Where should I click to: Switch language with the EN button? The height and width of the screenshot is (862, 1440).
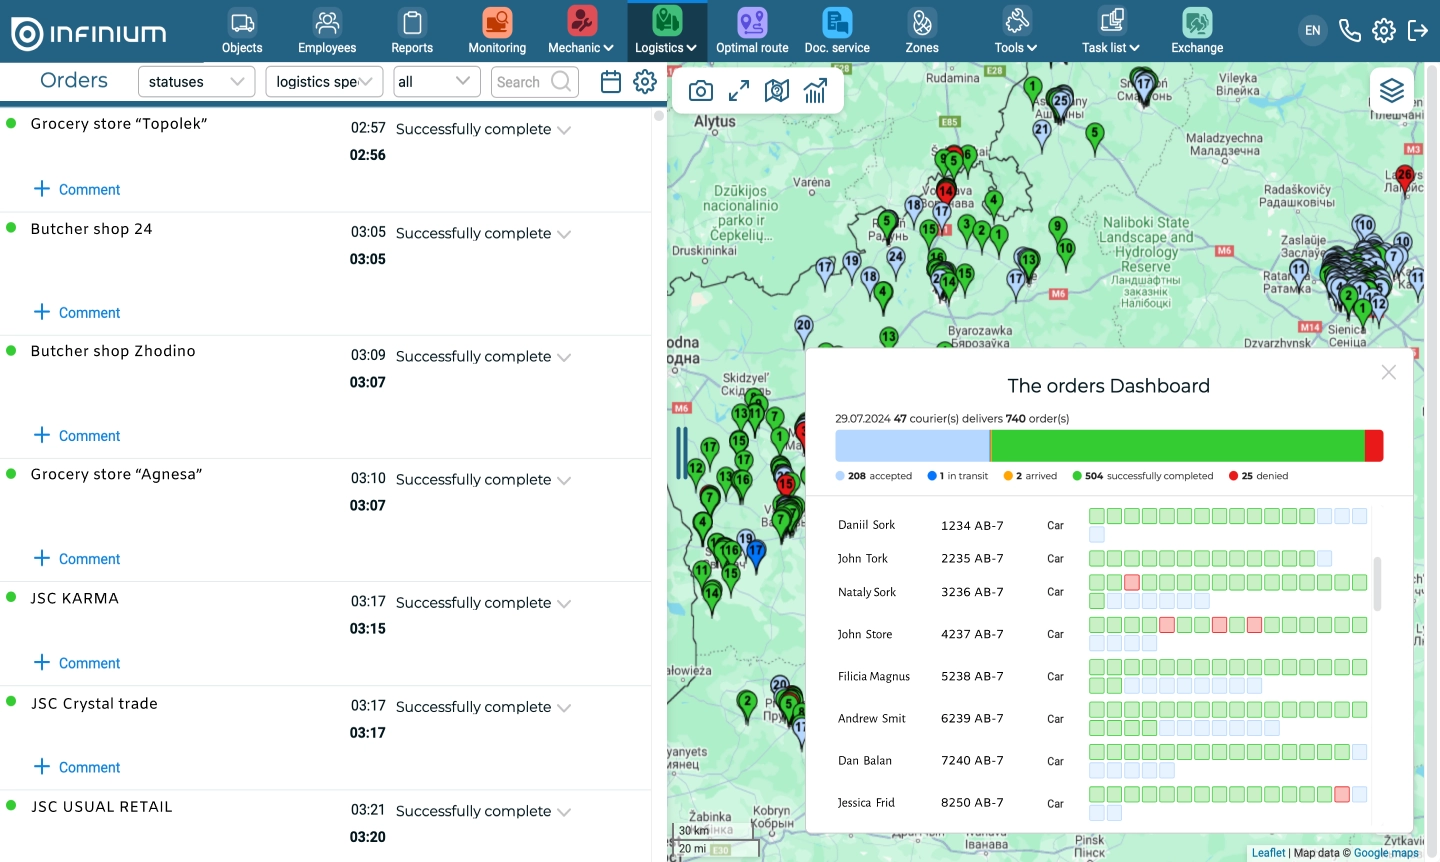(x=1312, y=31)
